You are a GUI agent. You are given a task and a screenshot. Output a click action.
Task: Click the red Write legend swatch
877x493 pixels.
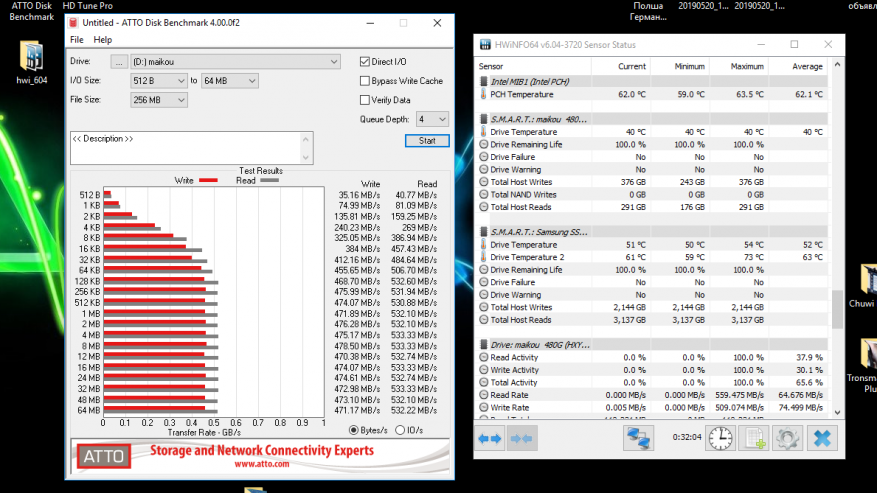point(208,180)
